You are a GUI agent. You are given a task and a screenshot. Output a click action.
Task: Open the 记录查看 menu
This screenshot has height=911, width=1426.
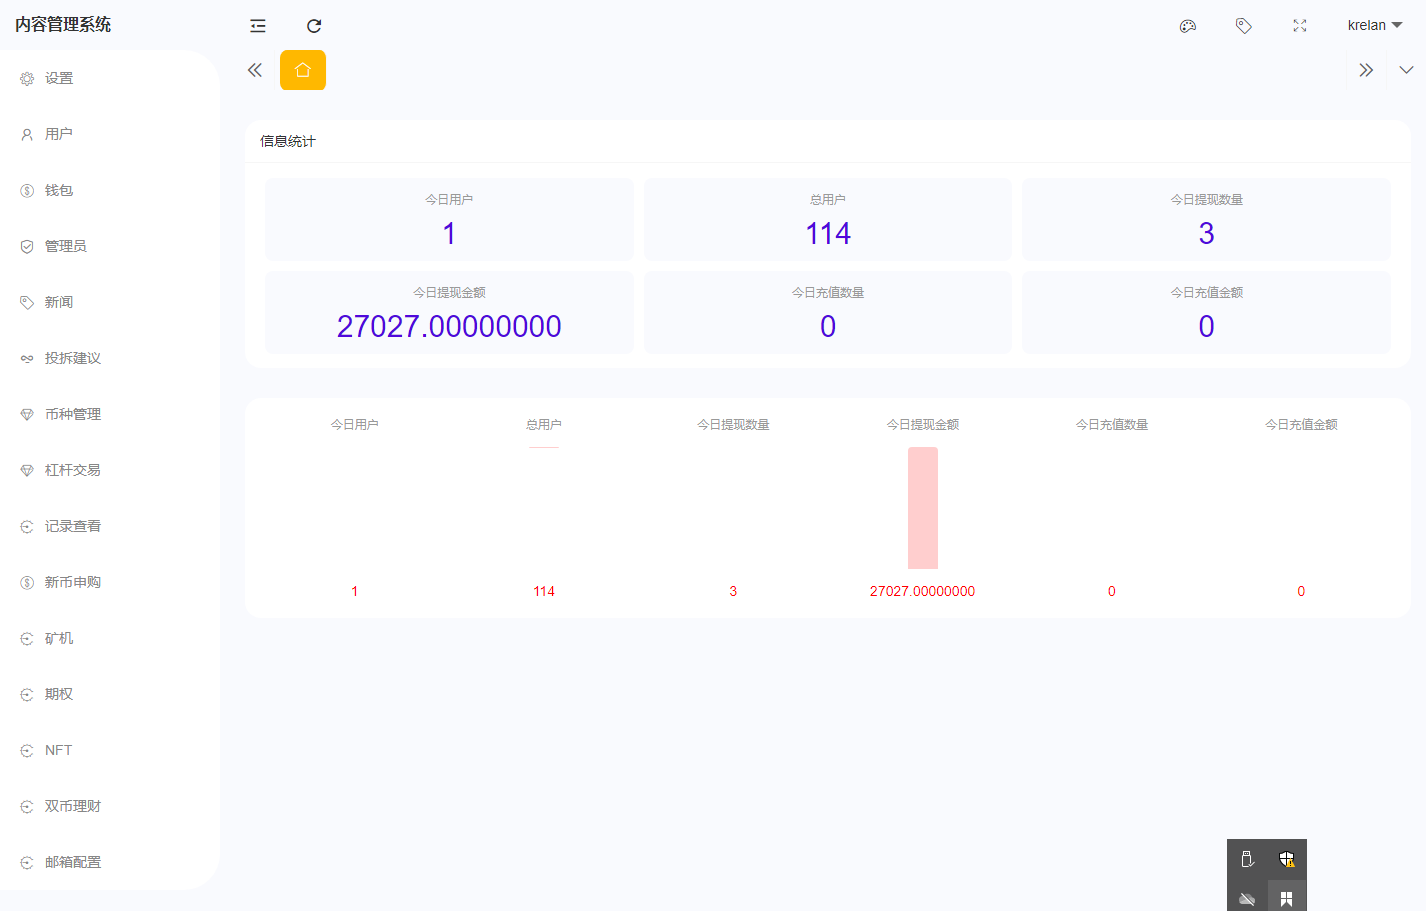[110, 526]
